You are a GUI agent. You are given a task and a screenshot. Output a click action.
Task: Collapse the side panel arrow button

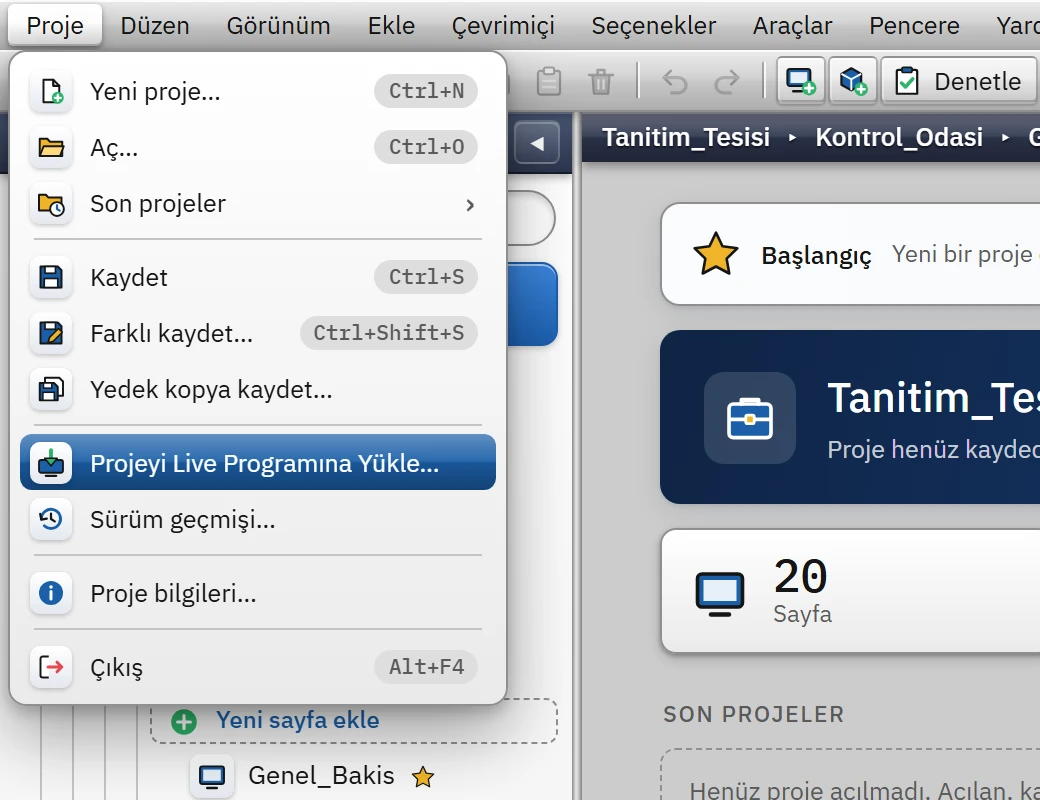[537, 143]
